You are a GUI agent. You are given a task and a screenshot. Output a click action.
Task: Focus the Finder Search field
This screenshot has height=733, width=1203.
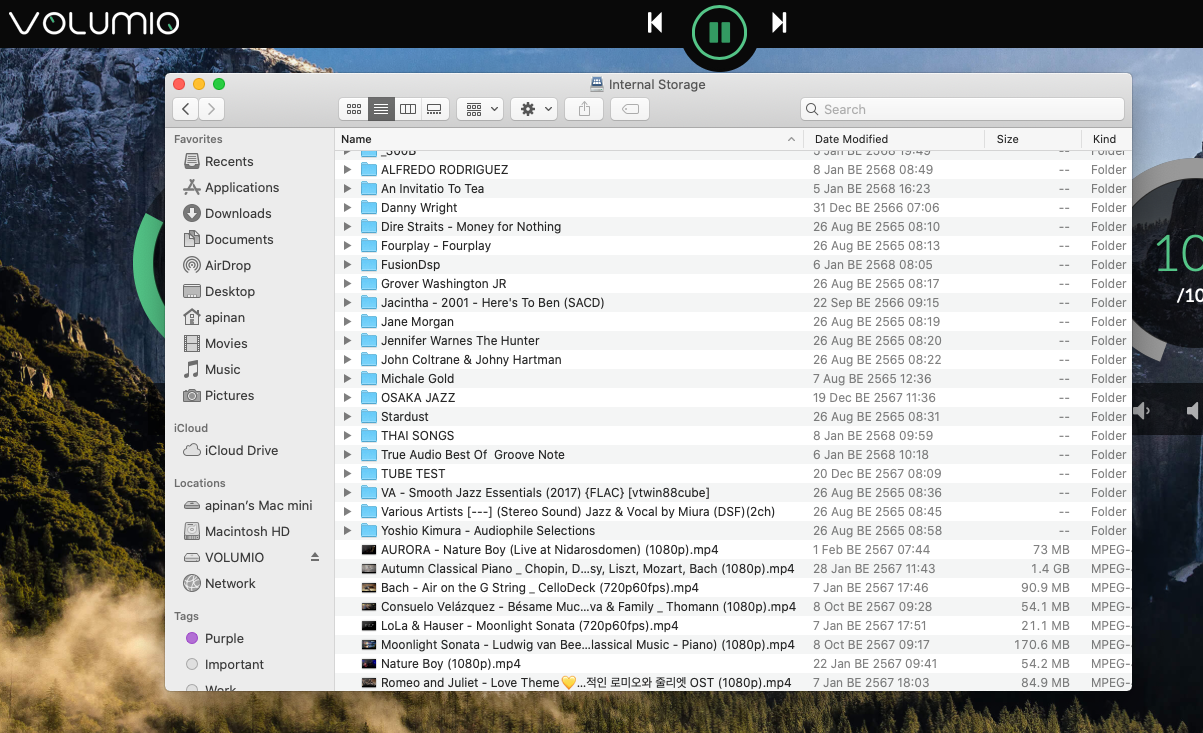(x=962, y=109)
